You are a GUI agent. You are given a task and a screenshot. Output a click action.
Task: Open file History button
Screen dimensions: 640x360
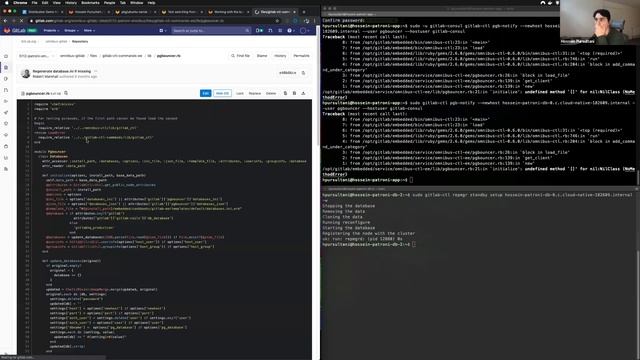pyautogui.click(x=280, y=56)
